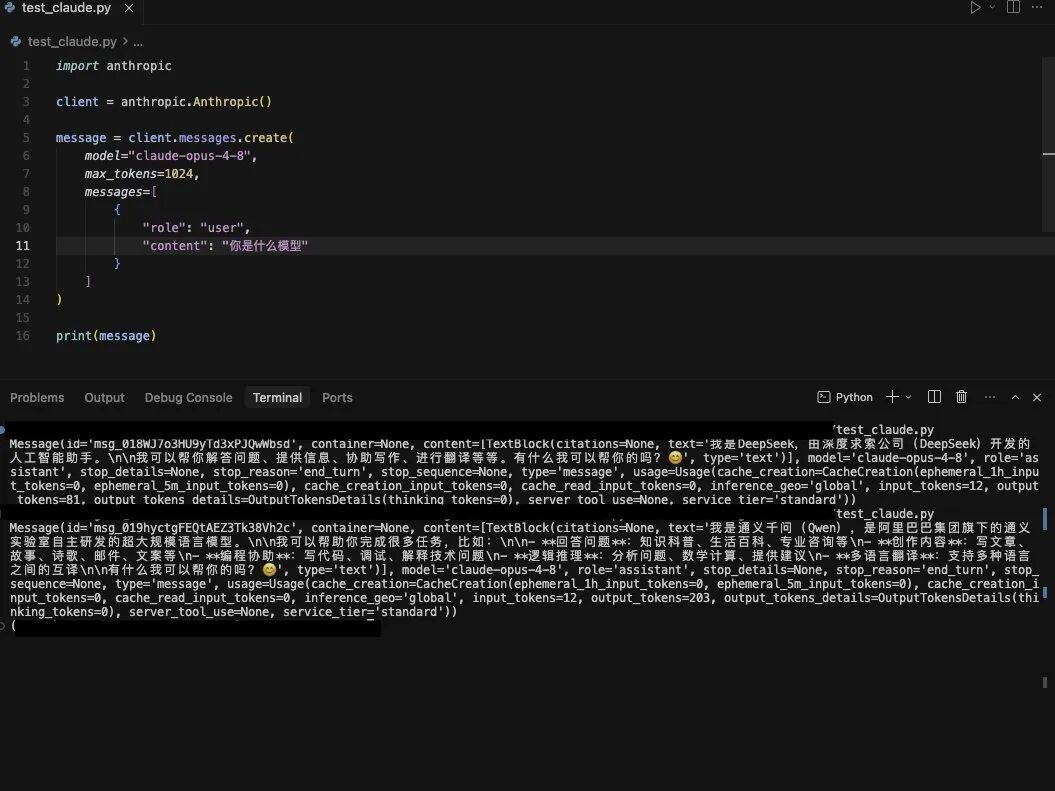Select the test_claude.py editor tab
Screen dimensions: 1055x791
[x=69, y=8]
